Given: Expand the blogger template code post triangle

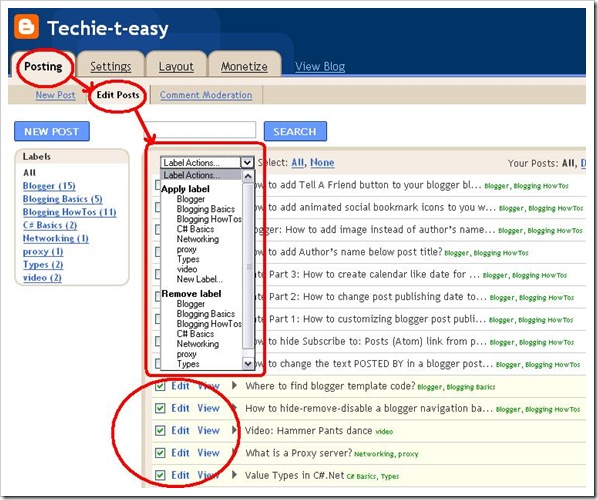Looking at the screenshot, I should coord(235,386).
